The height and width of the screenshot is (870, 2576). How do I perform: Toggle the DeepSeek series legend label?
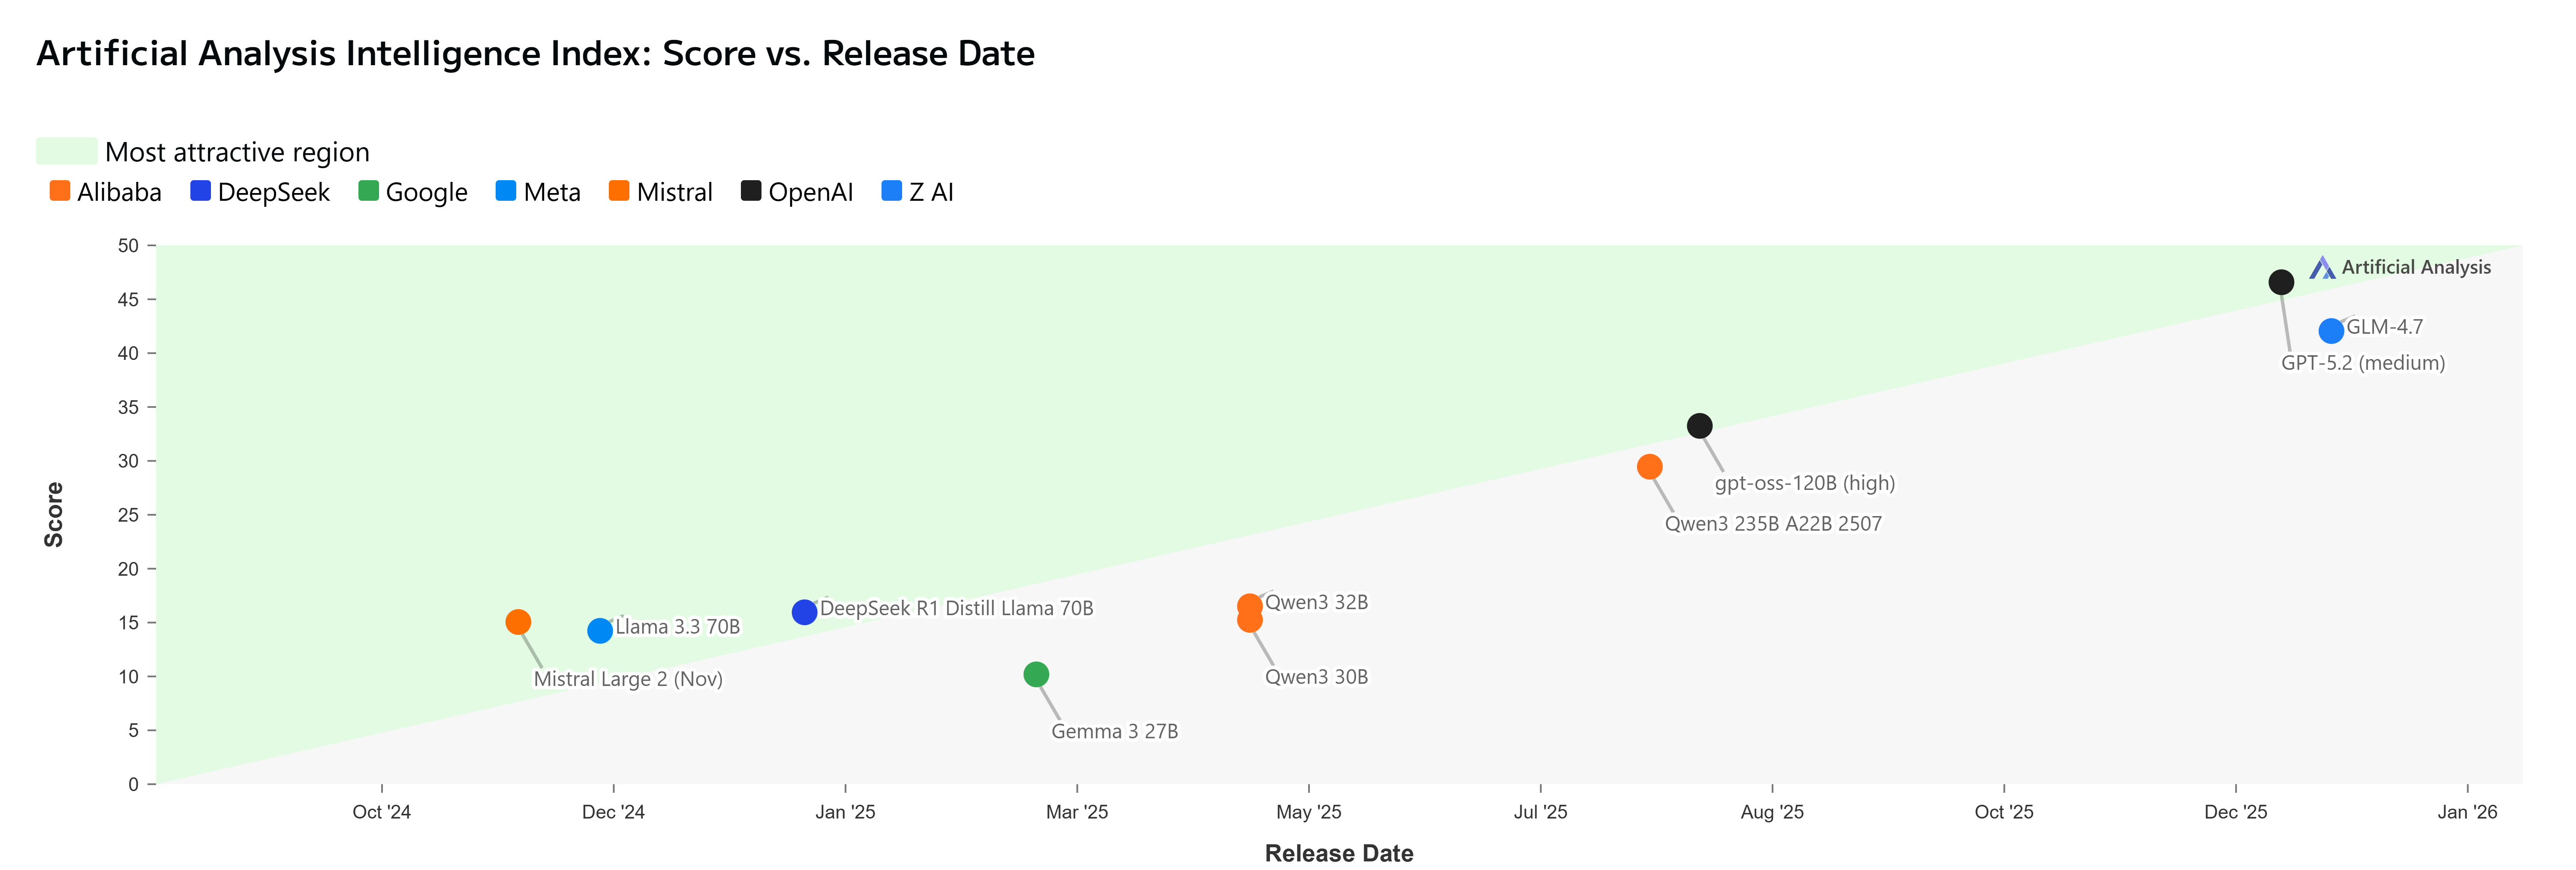click(x=273, y=192)
